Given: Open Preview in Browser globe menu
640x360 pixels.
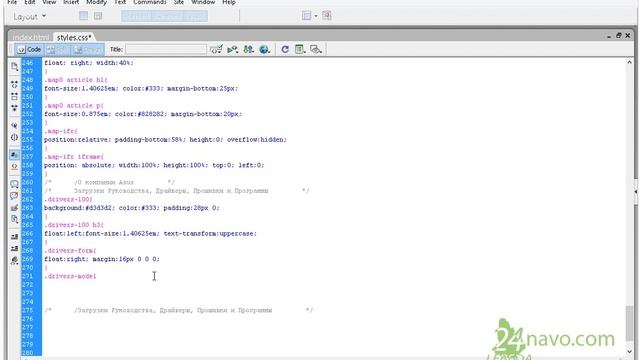Looking at the screenshot, I should click(264, 49).
